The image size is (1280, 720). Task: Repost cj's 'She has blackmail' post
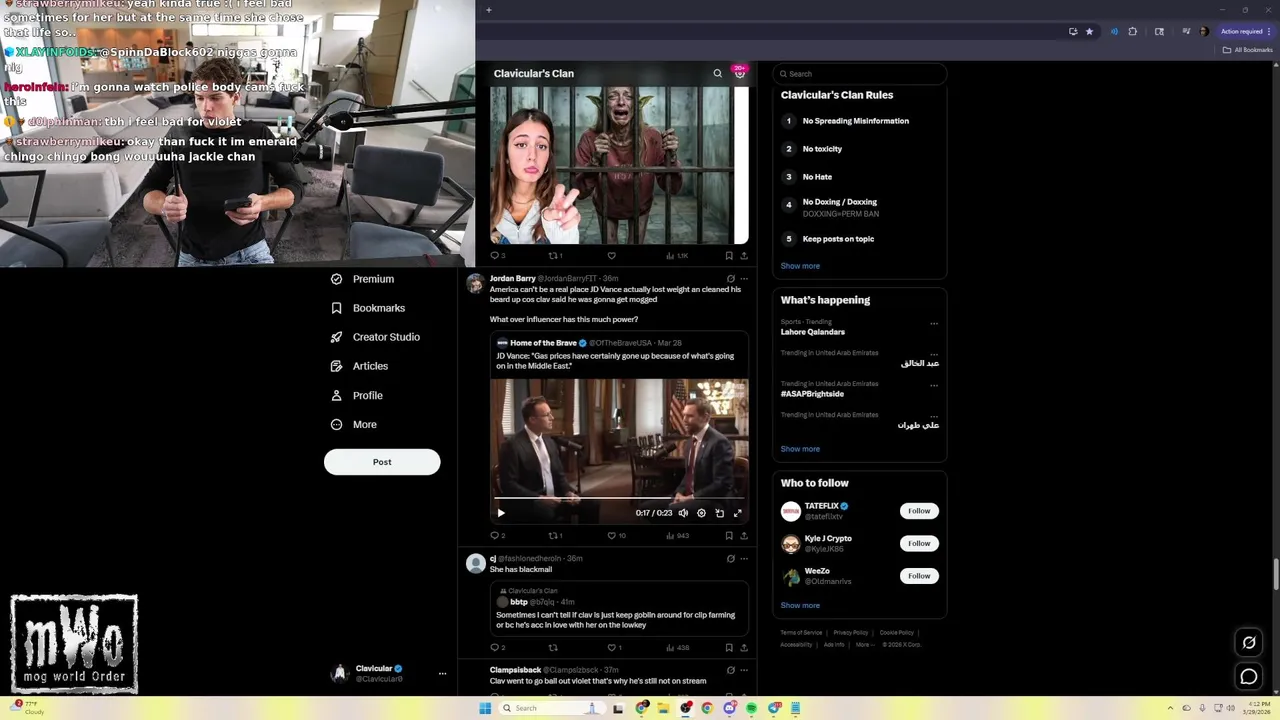tap(552, 648)
